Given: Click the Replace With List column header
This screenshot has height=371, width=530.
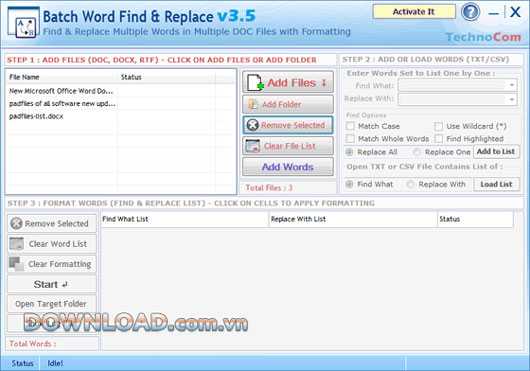Looking at the screenshot, I should pos(353,219).
